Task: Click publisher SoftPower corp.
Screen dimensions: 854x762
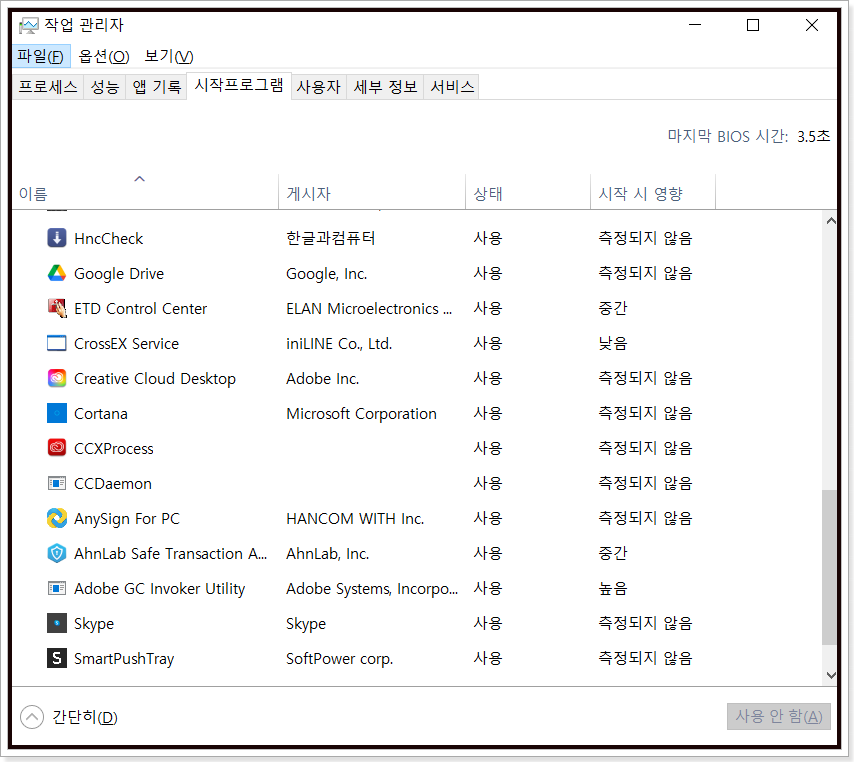Action: [x=340, y=659]
